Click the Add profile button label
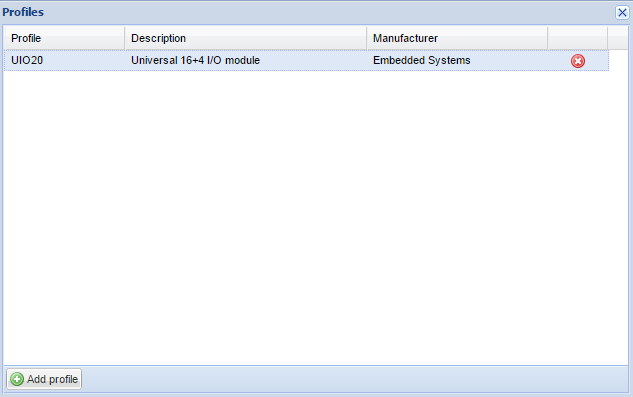Image resolution: width=633 pixels, height=397 pixels. click(52, 379)
